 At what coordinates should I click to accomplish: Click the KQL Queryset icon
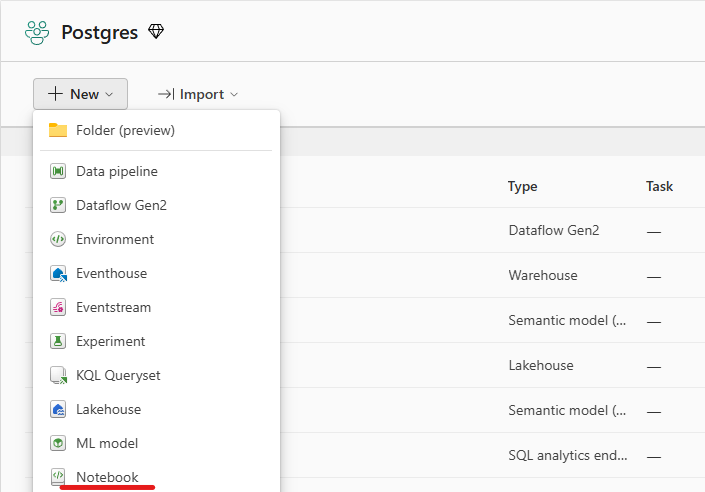(x=58, y=375)
